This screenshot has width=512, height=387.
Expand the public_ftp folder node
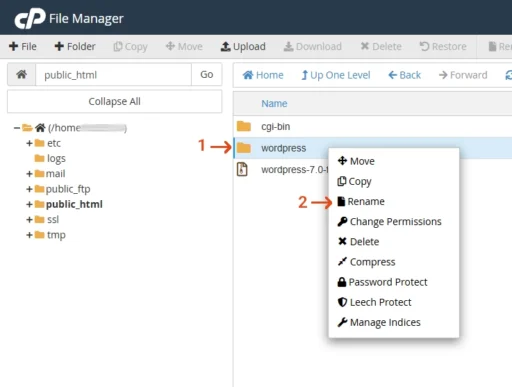click(29, 189)
